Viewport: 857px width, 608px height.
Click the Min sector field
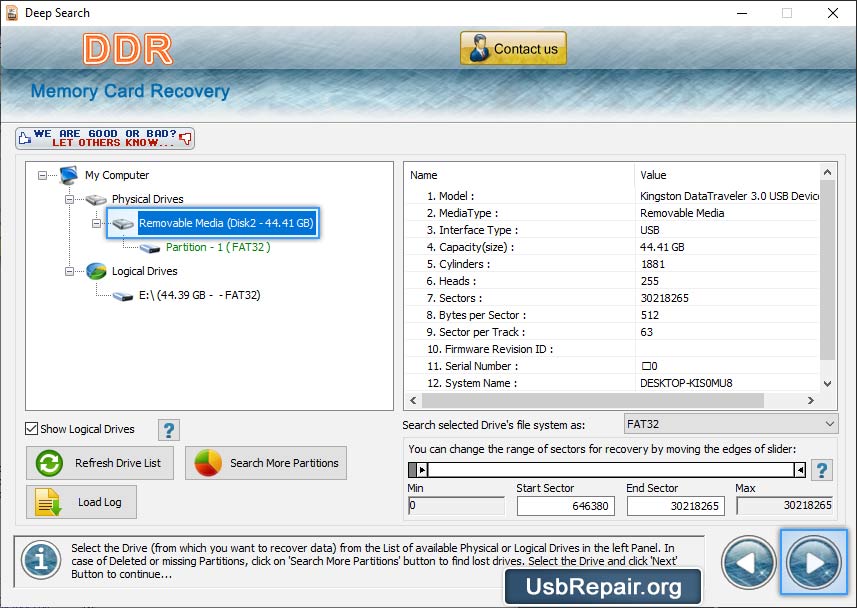456,506
